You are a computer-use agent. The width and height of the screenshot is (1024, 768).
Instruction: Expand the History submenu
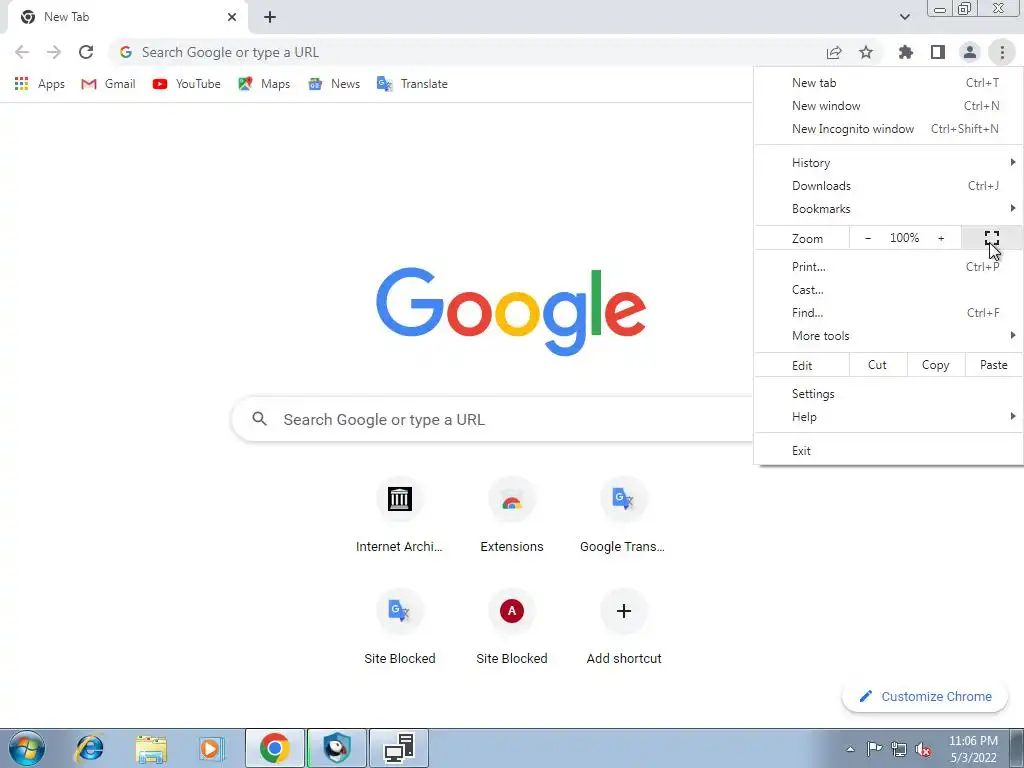tap(888, 163)
